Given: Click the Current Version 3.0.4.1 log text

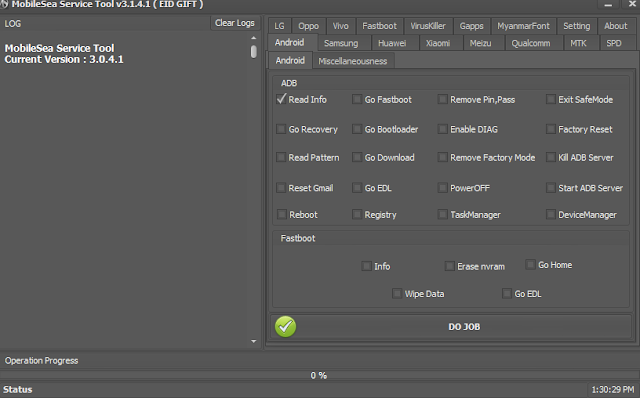Looking at the screenshot, I should coord(64,59).
